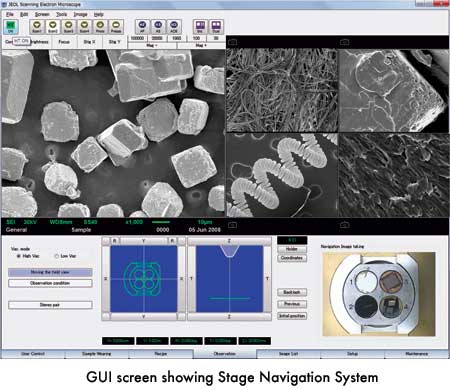450x389 pixels.
Task: Click the Initial position button
Action: tap(292, 316)
